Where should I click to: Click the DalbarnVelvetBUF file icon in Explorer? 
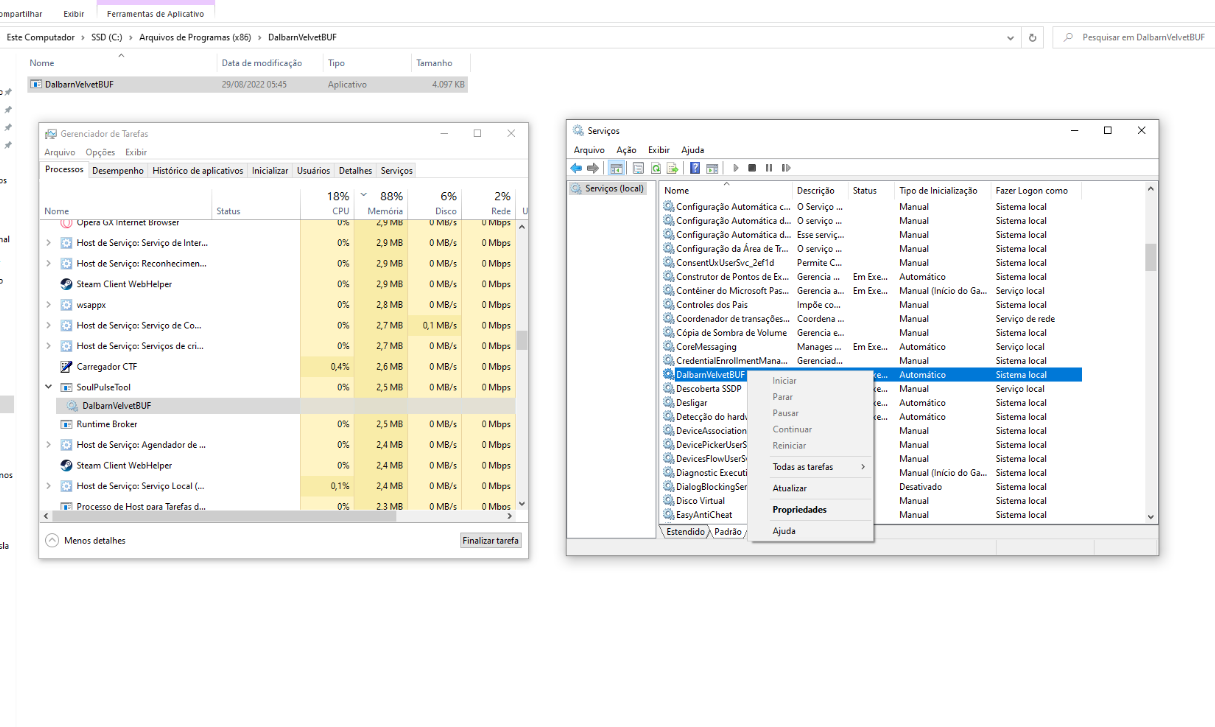[x=36, y=85]
